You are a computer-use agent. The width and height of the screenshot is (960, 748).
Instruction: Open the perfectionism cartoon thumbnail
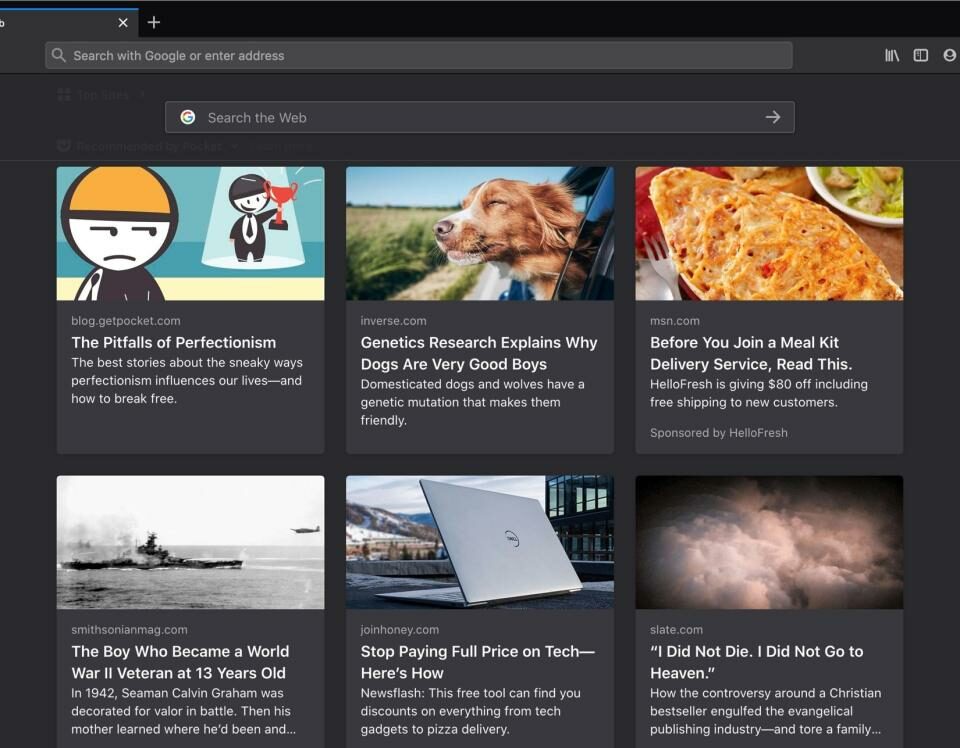point(190,234)
